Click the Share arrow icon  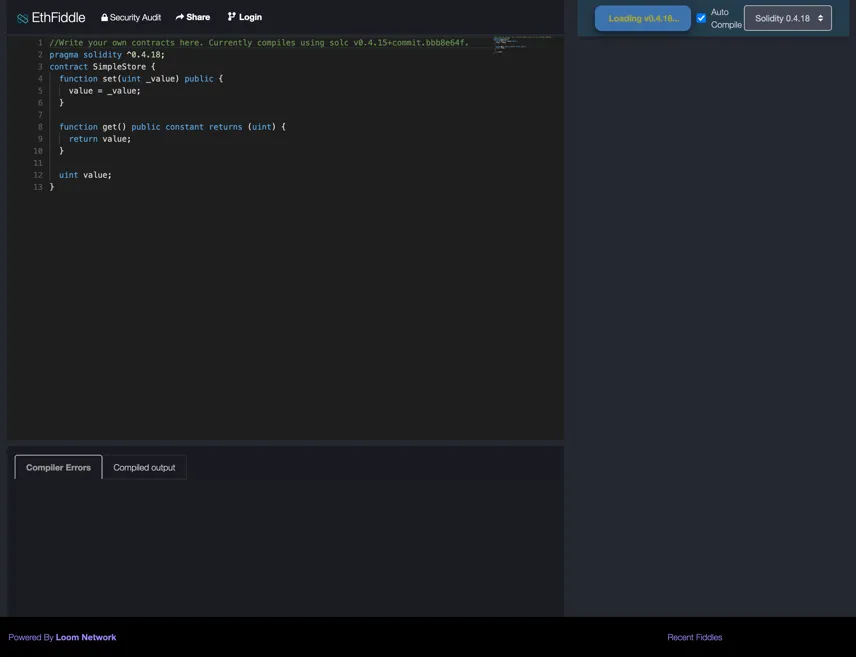(x=180, y=17)
